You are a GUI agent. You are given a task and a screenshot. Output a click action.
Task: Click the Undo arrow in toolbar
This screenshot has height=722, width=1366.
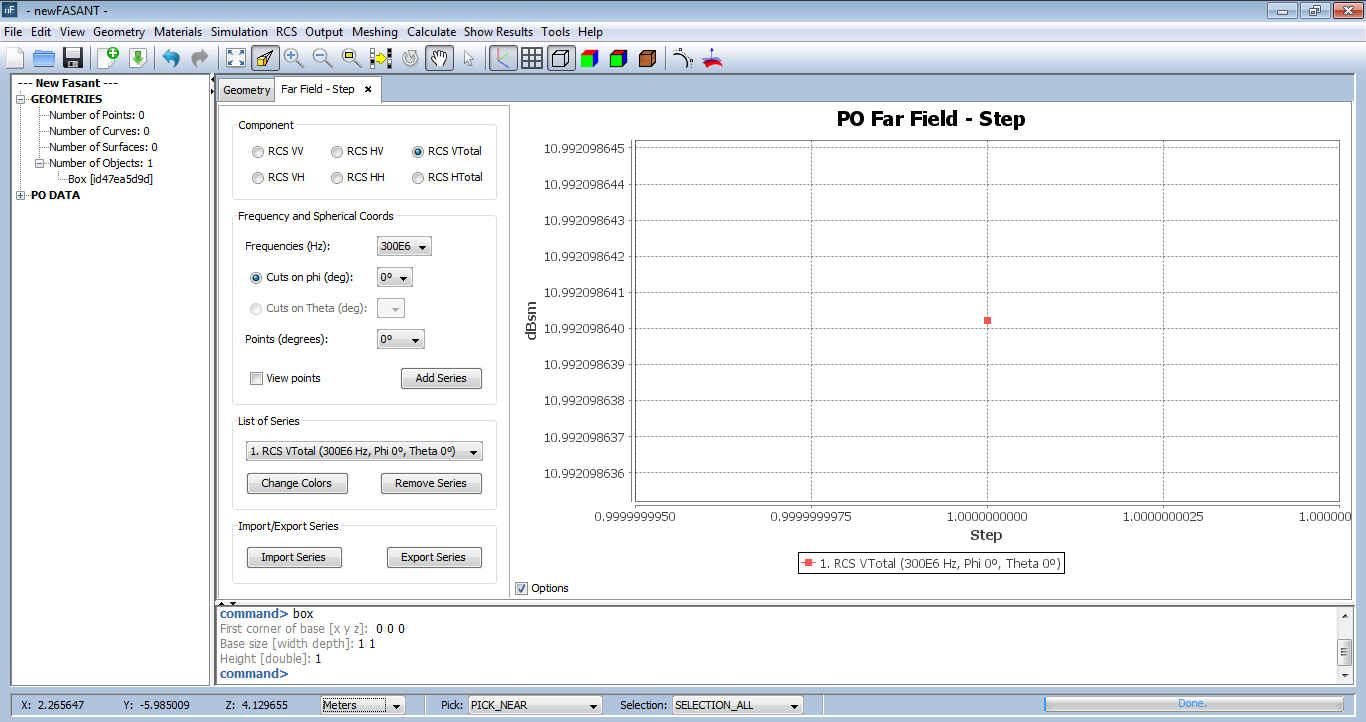(x=171, y=58)
